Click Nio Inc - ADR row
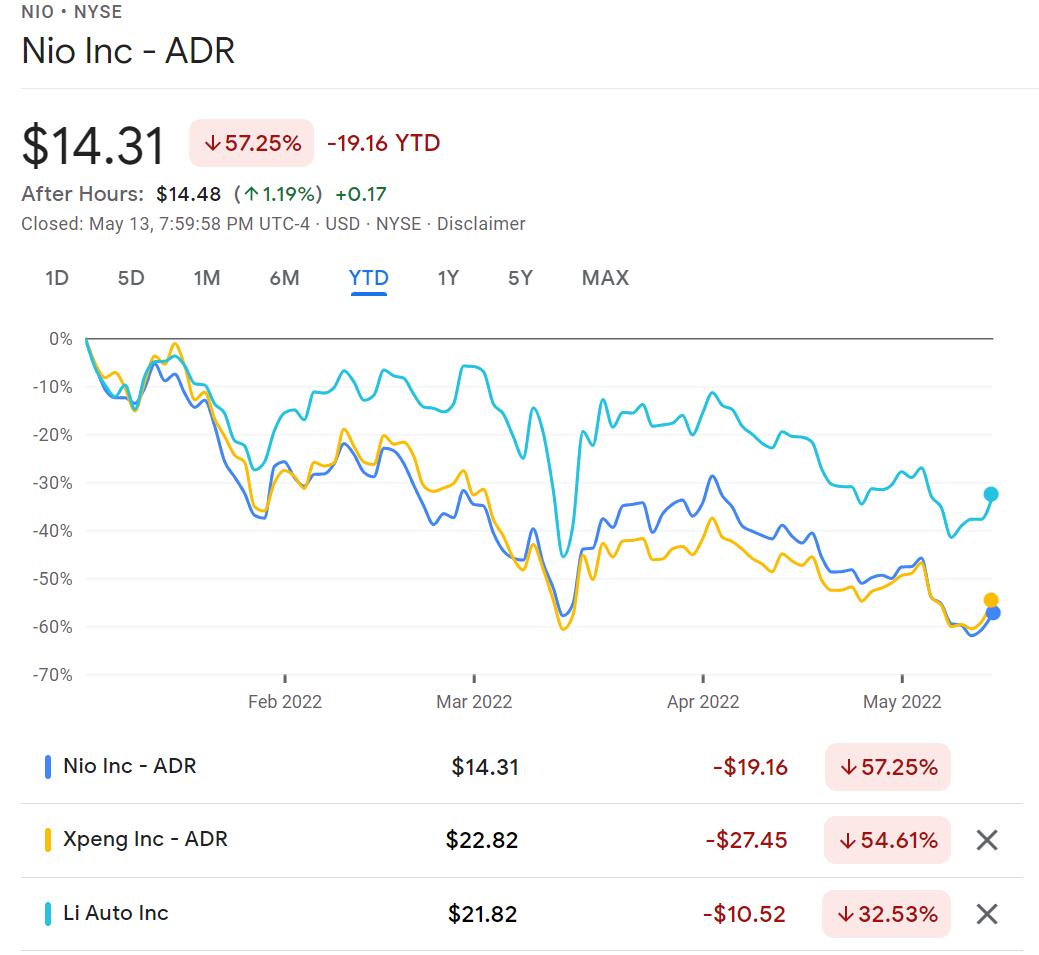The width and height of the screenshot is (1039, 955). [x=130, y=767]
